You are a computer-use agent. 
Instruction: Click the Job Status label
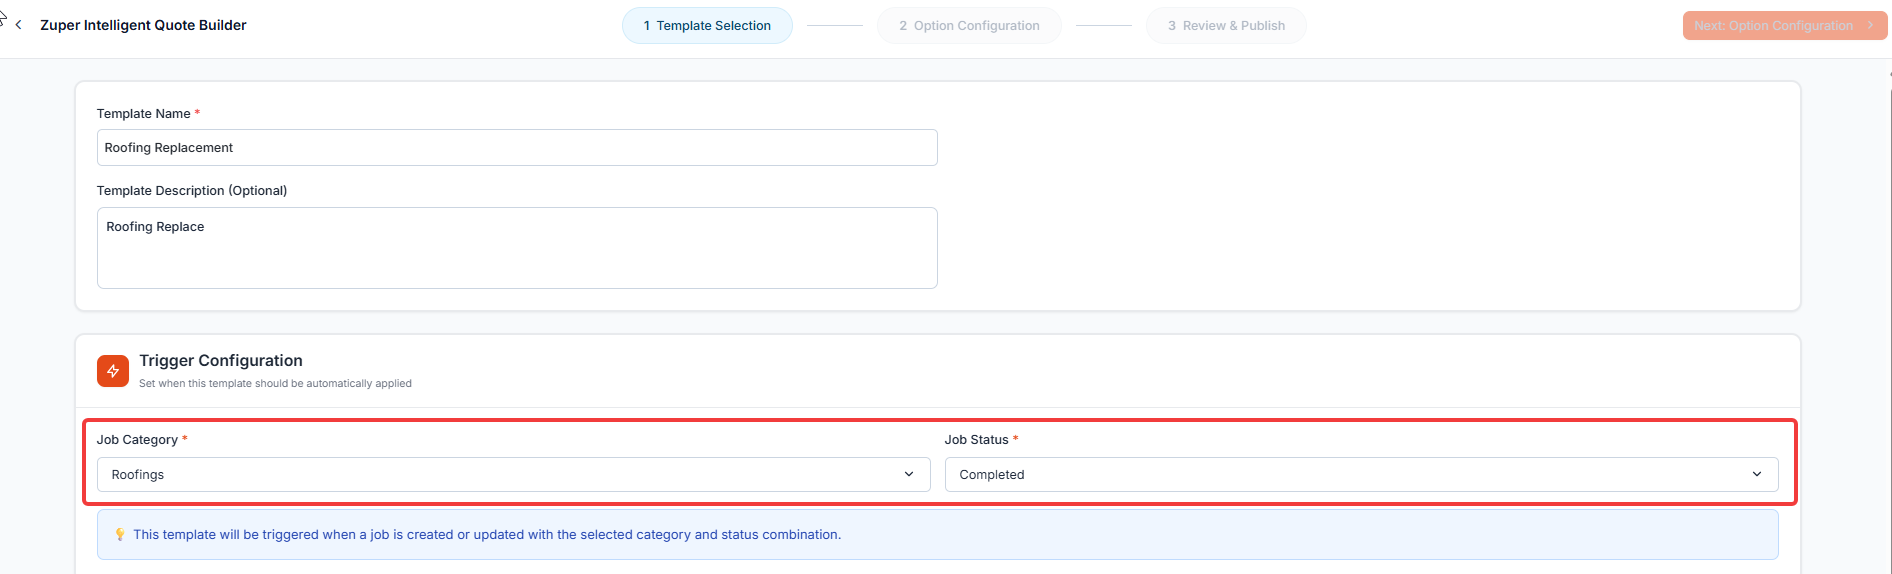(977, 440)
